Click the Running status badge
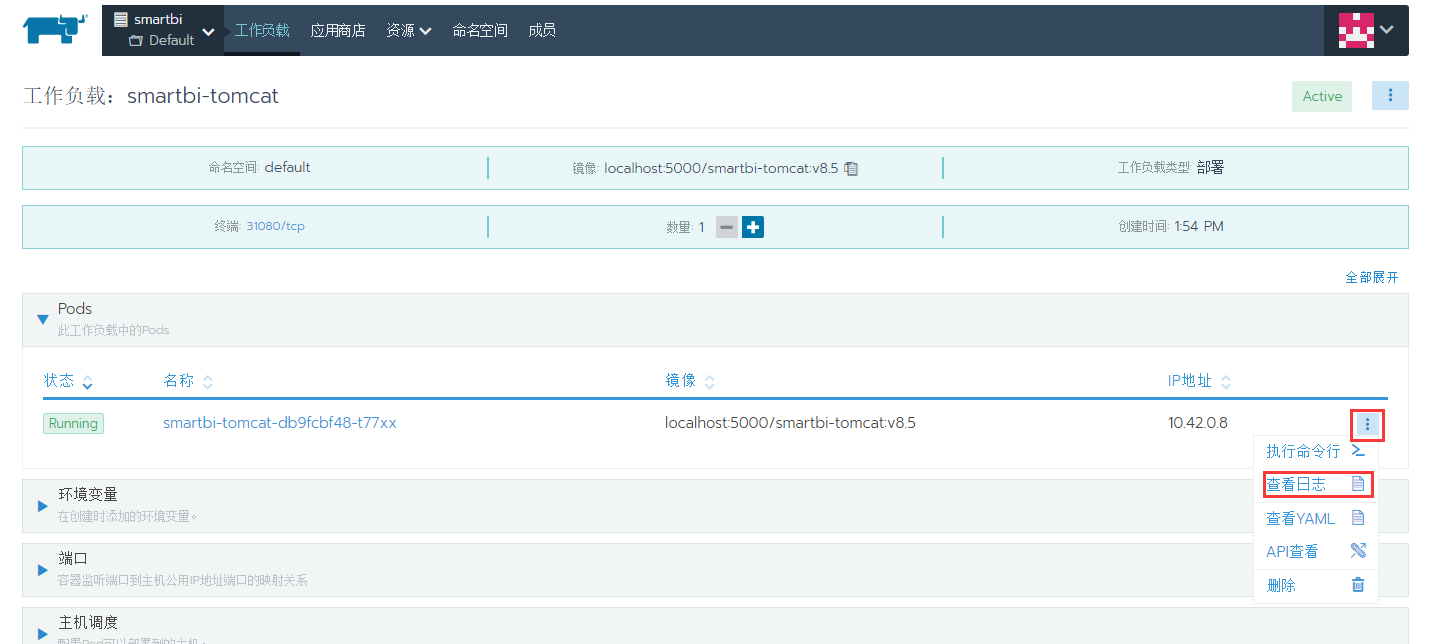The width and height of the screenshot is (1447, 644). (73, 423)
